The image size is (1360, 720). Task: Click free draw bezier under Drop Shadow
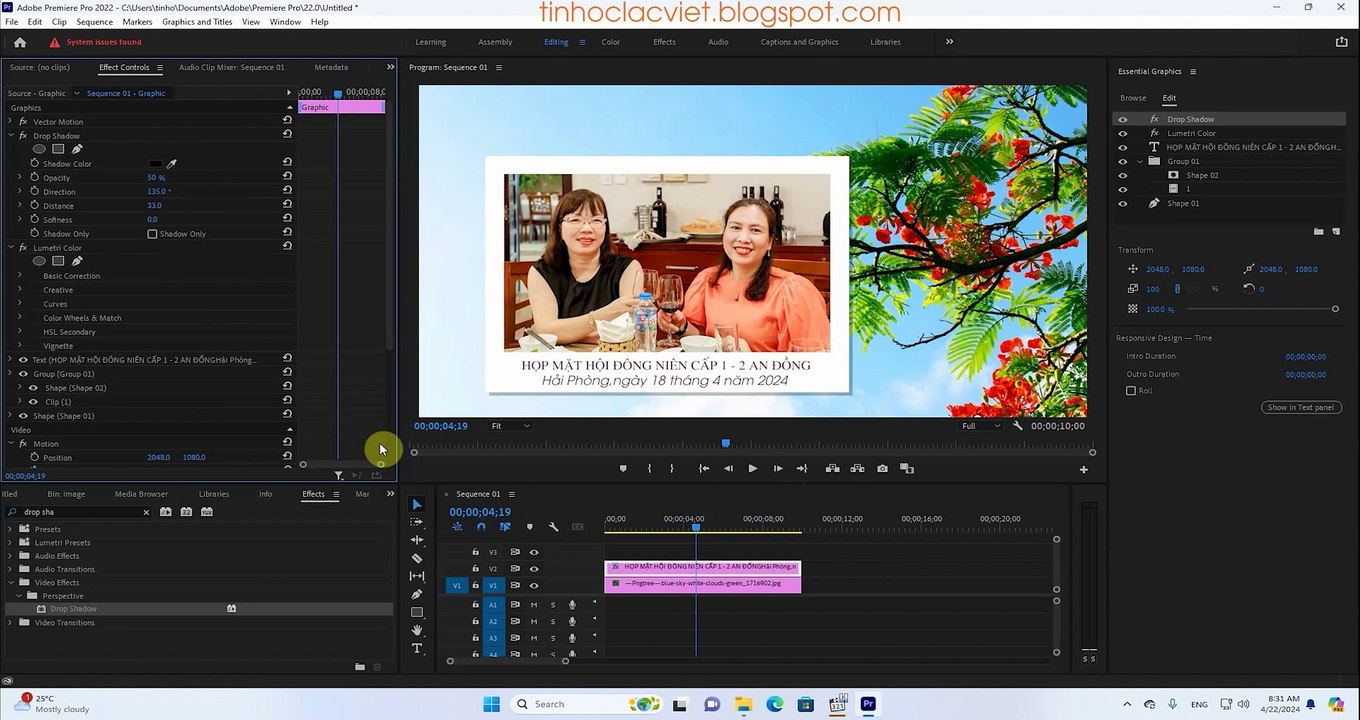tap(77, 149)
